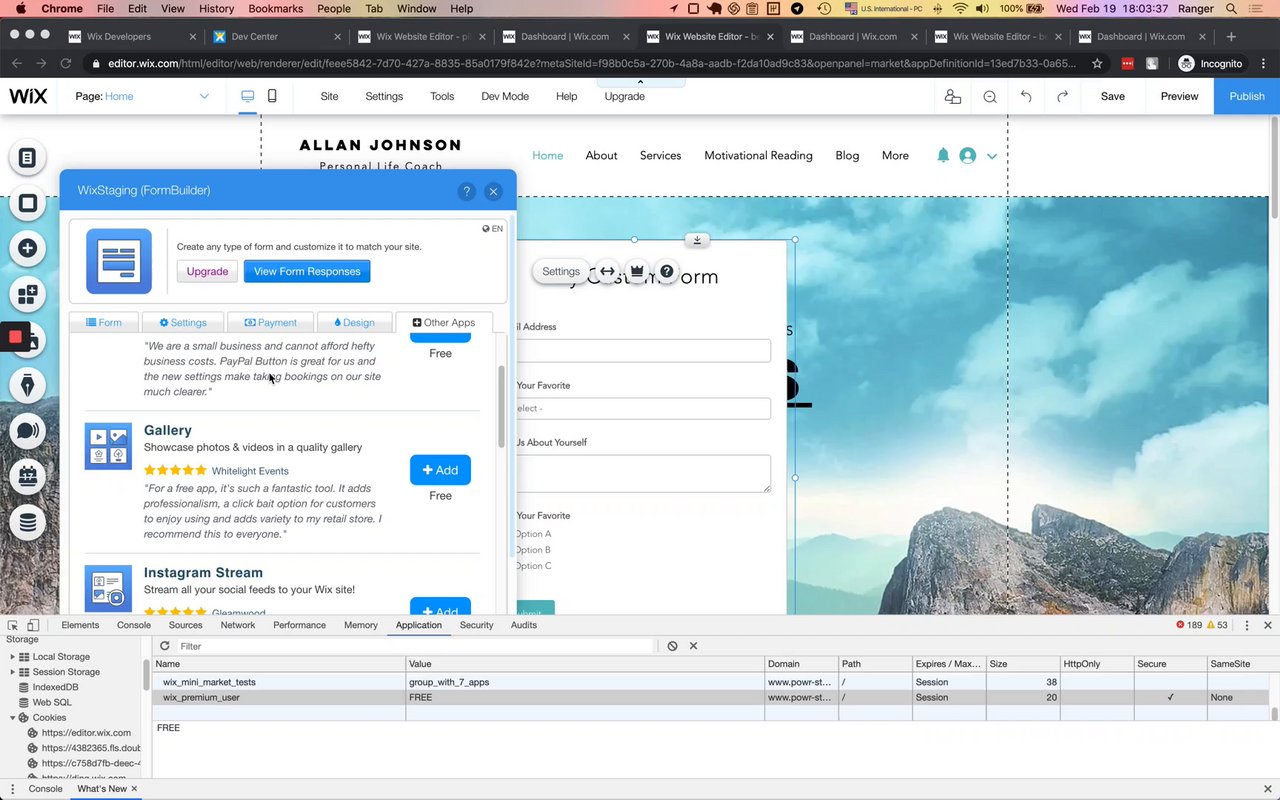Screen dimensions: 1280x800
Task: Expand the Session Storage tree node
Action: [13, 672]
